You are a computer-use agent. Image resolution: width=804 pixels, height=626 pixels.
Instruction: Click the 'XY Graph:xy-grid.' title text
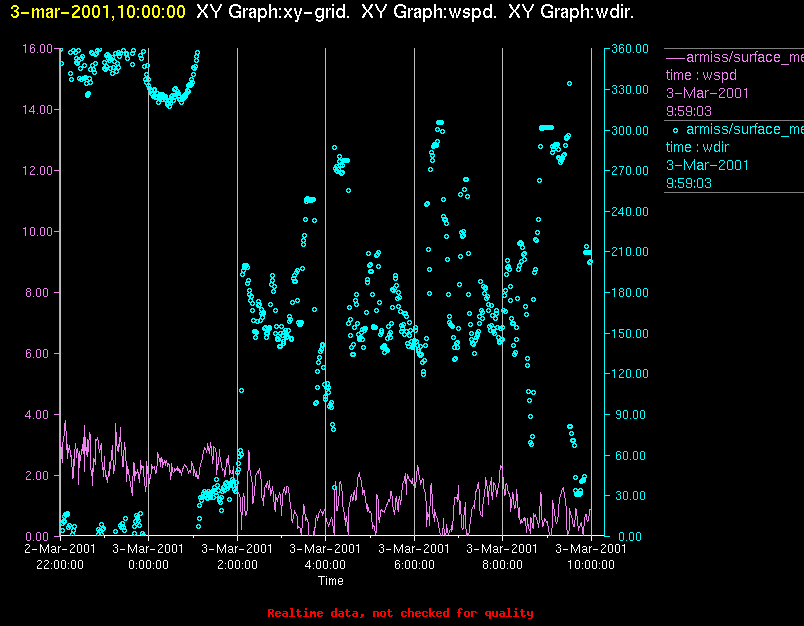tap(273, 12)
